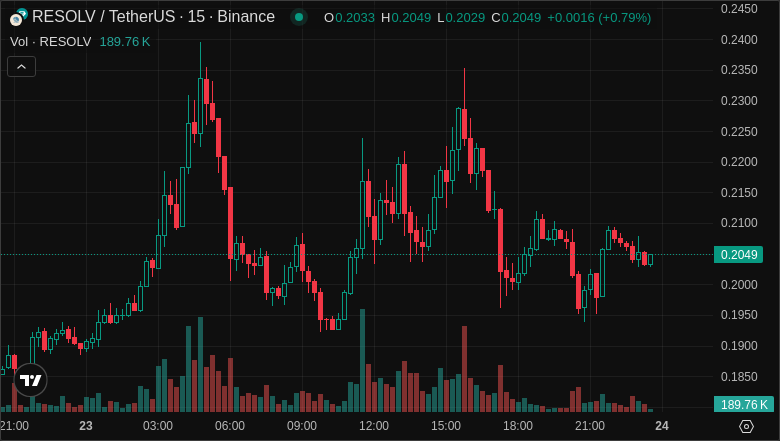Open the TradingView logo button
Screen dimensions: 780x441
(30, 380)
